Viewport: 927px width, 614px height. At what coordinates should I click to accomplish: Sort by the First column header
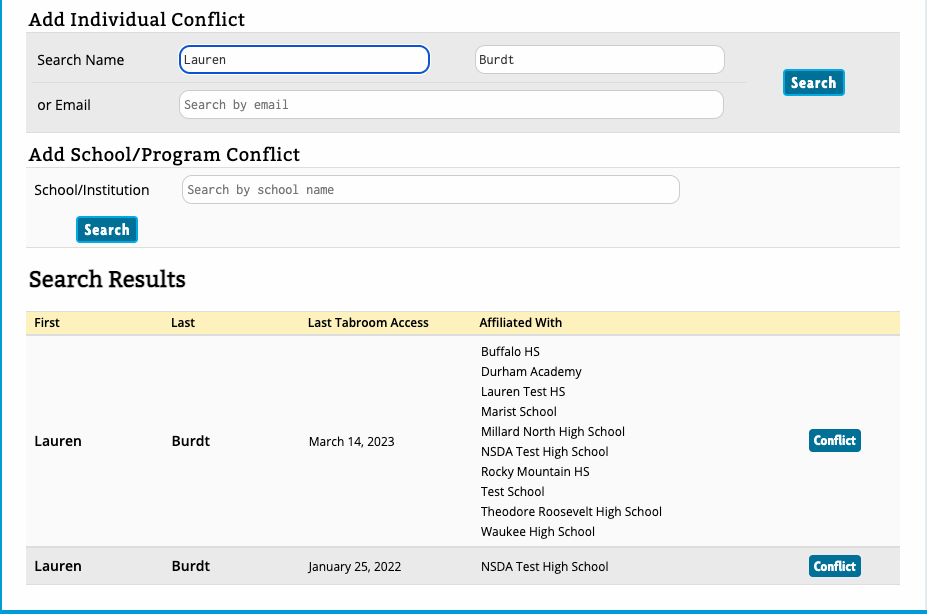[47, 323]
